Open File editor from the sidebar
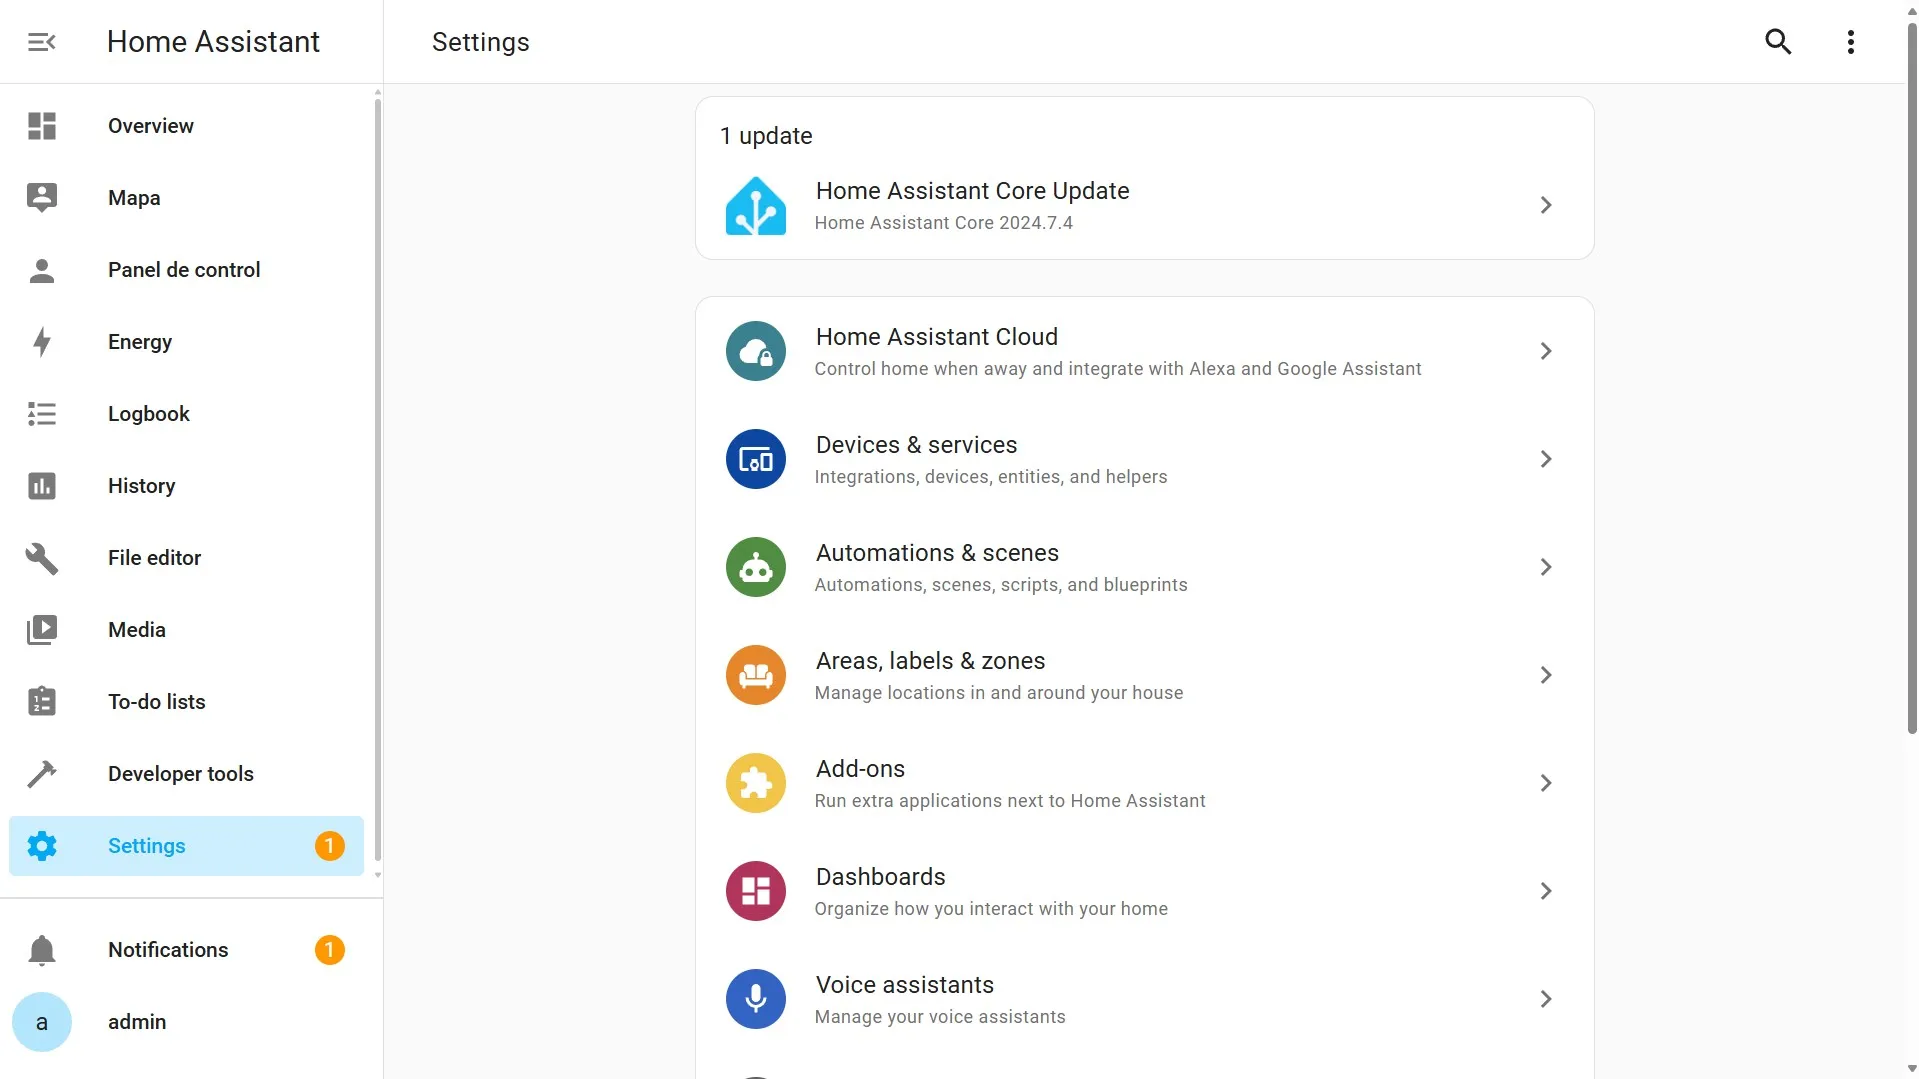This screenshot has width=1919, height=1079. [x=186, y=558]
